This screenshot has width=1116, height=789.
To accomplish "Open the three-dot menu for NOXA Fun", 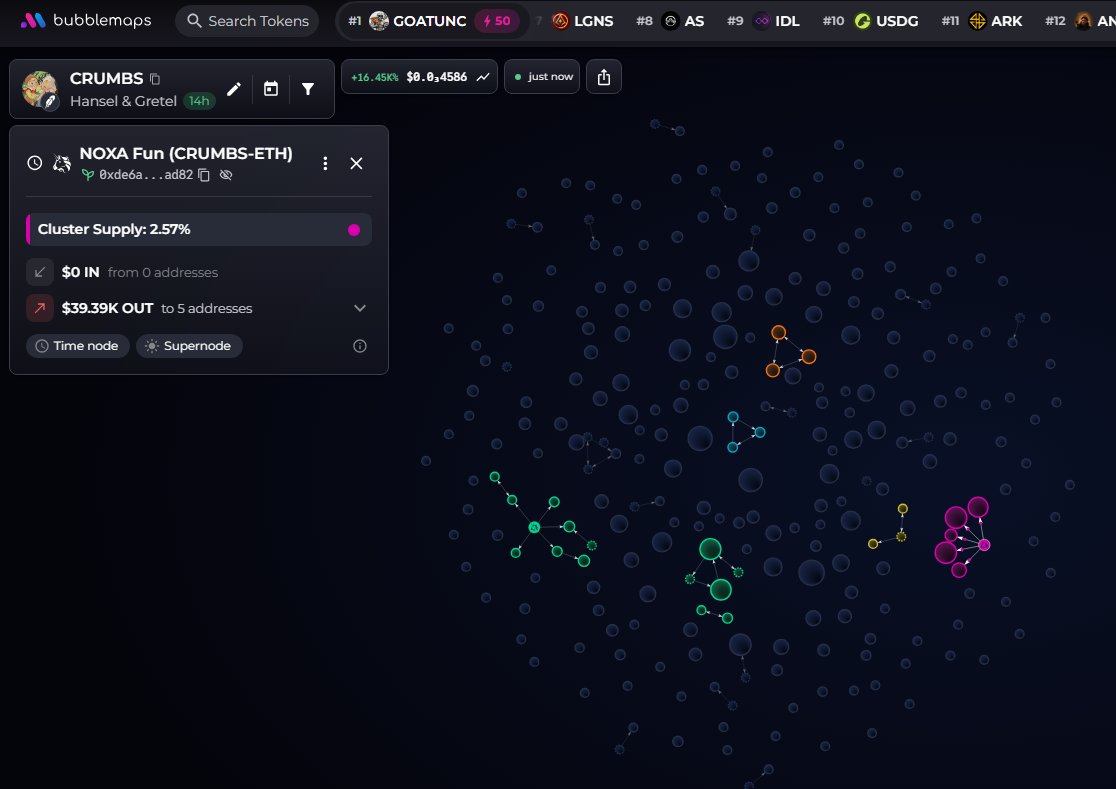I will point(325,164).
